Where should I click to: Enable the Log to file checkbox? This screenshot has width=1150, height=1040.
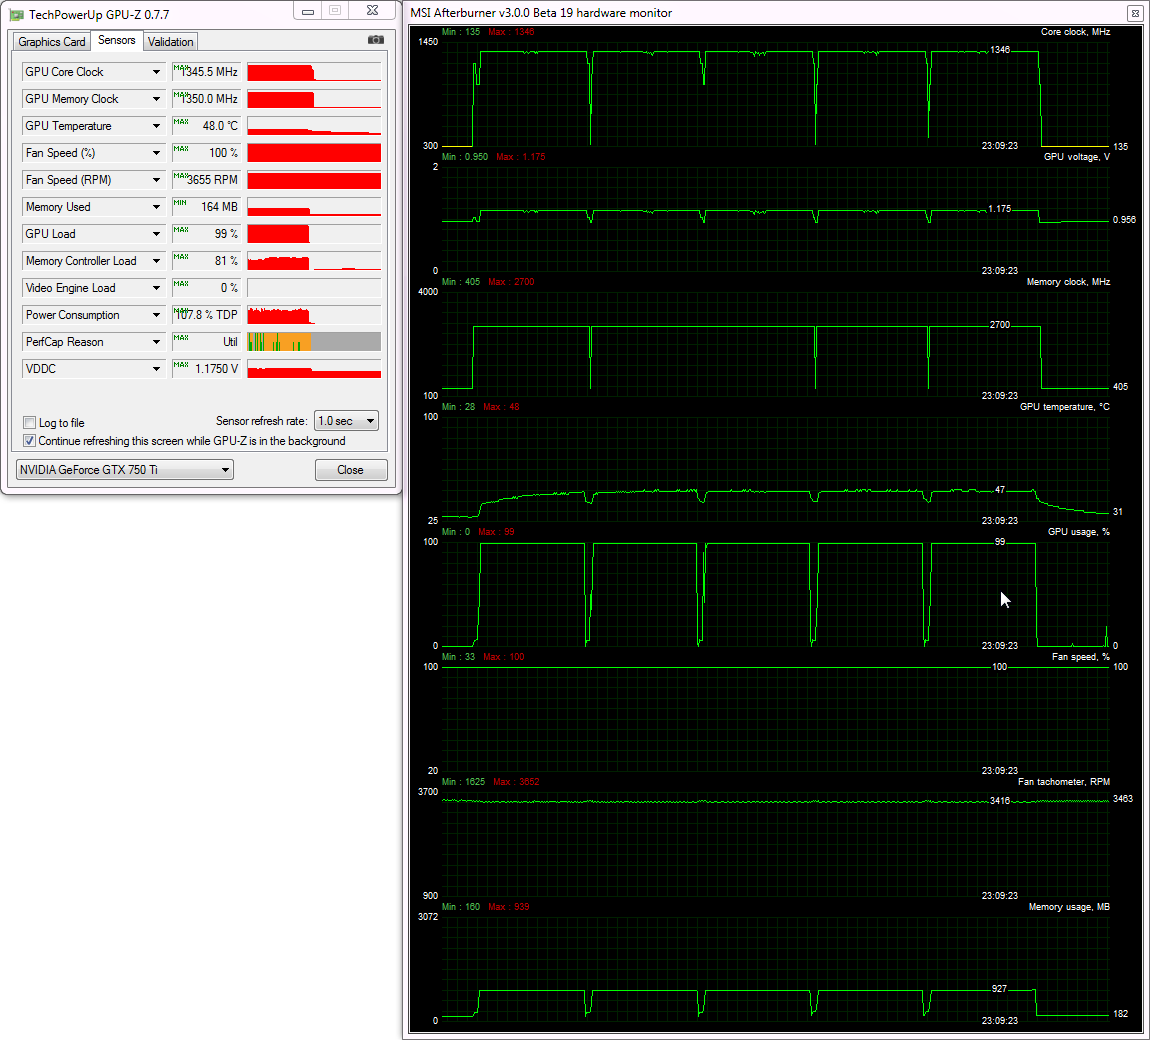pos(30,422)
